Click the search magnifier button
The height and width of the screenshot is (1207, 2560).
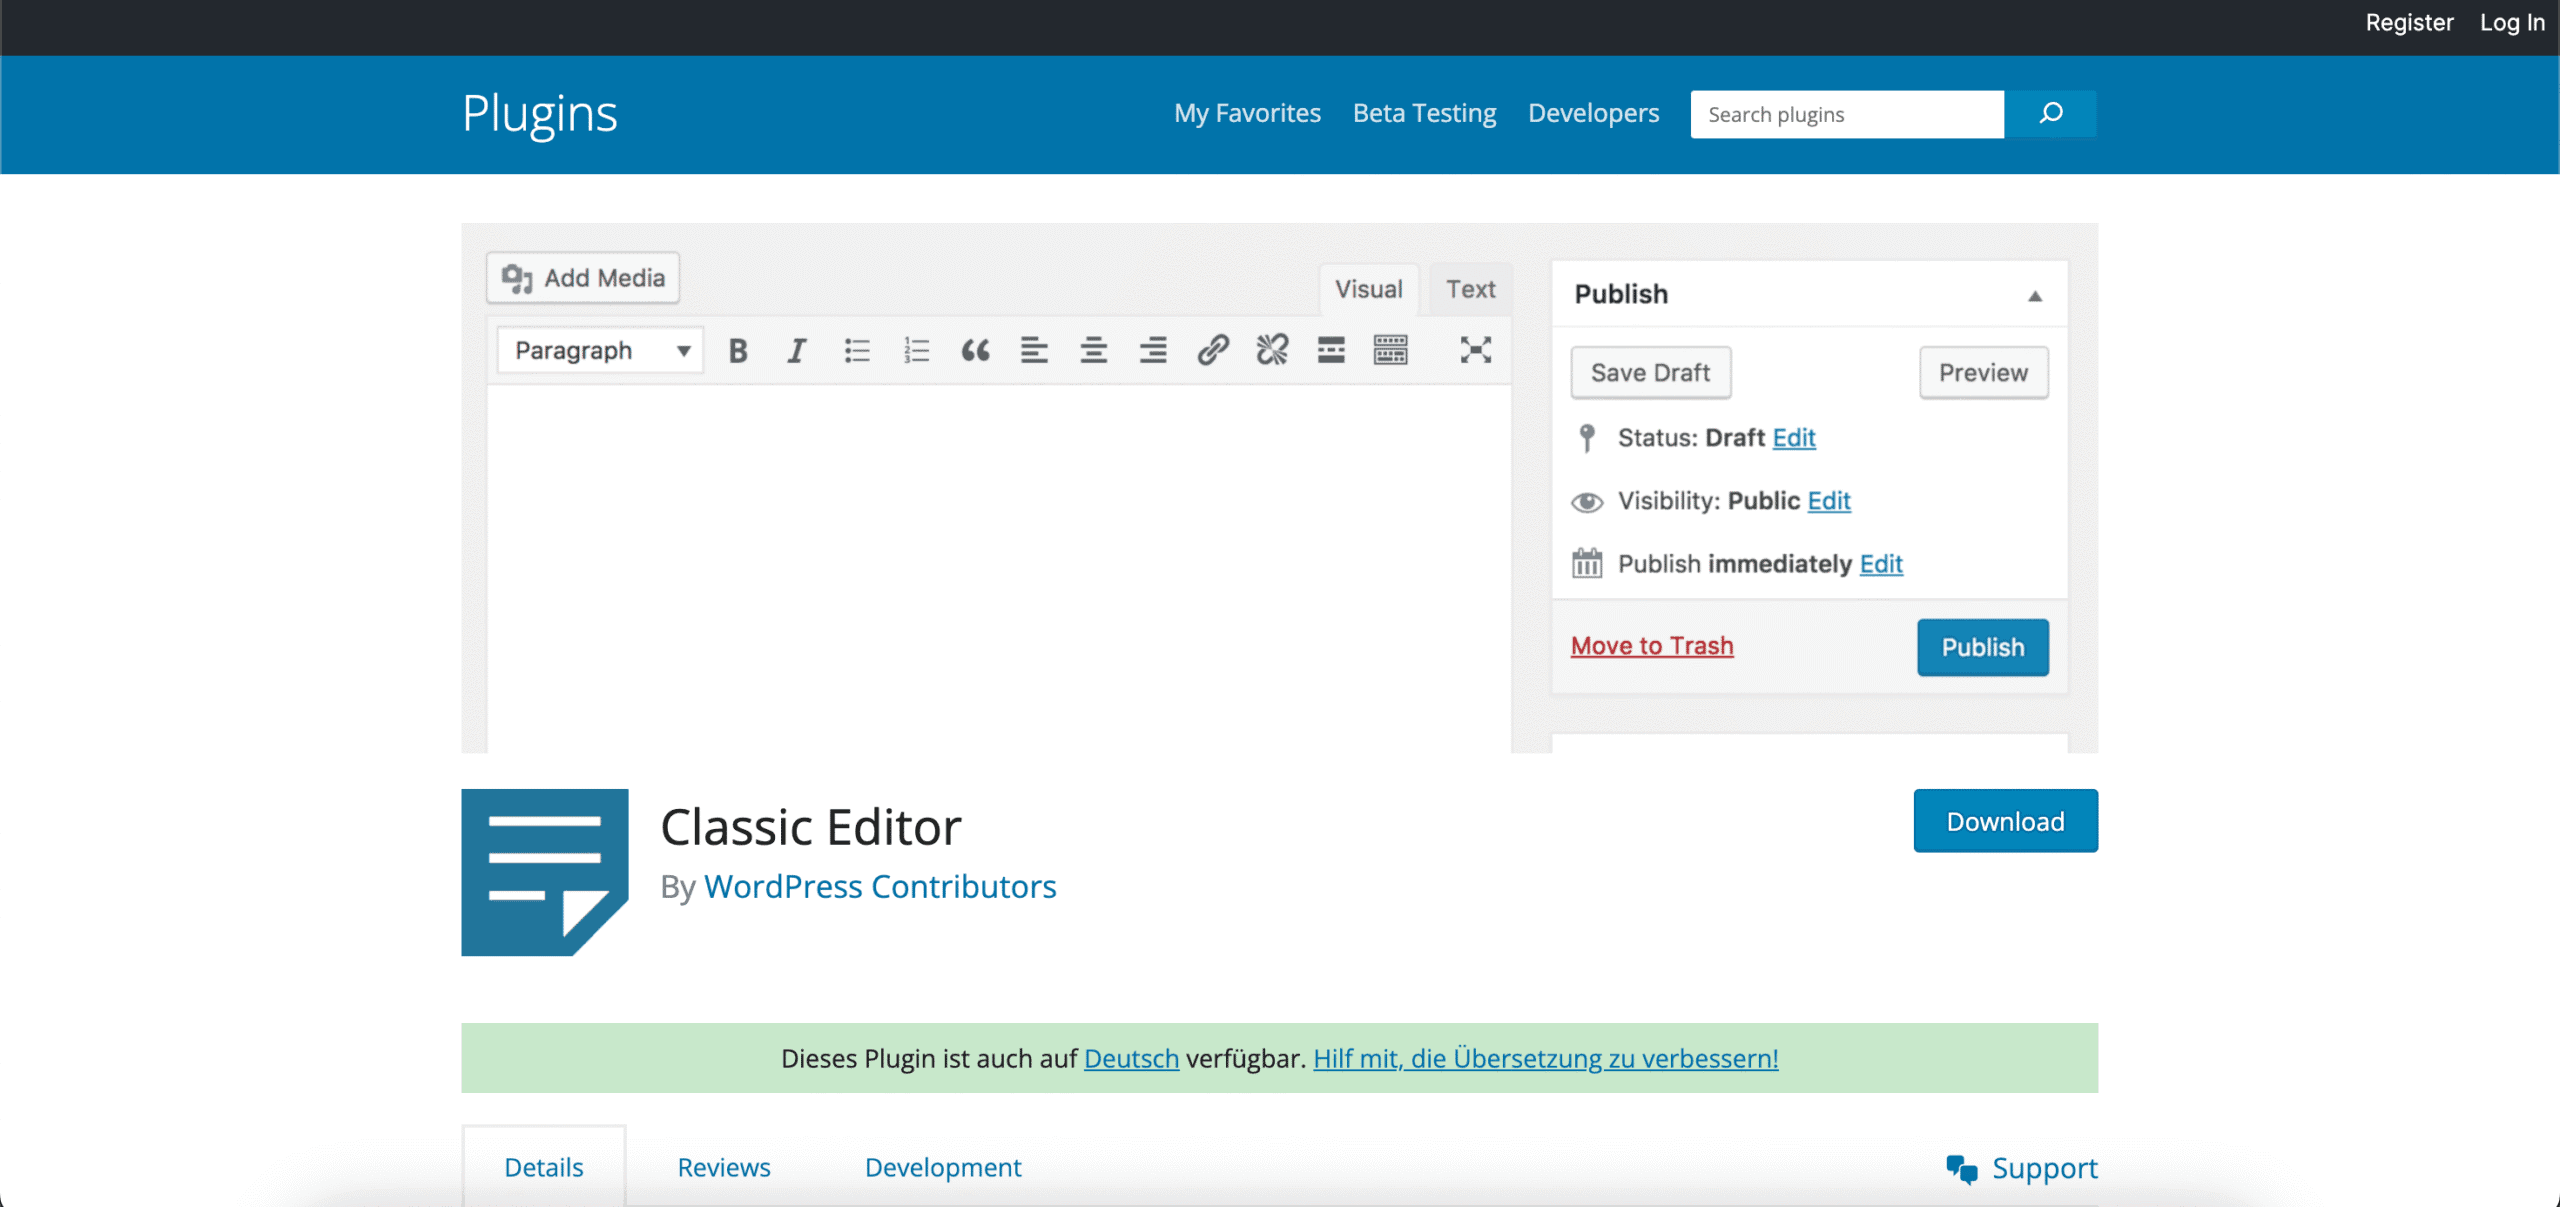tap(2050, 114)
